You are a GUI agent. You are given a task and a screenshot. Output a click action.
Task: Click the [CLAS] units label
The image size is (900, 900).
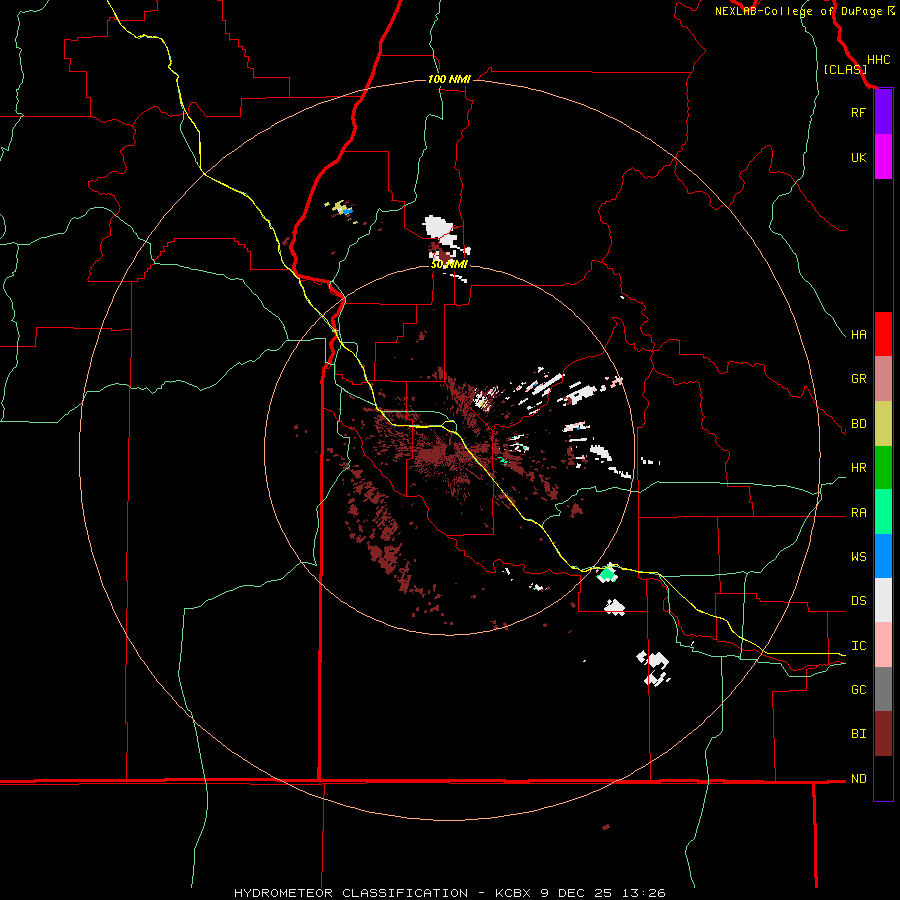pos(845,69)
